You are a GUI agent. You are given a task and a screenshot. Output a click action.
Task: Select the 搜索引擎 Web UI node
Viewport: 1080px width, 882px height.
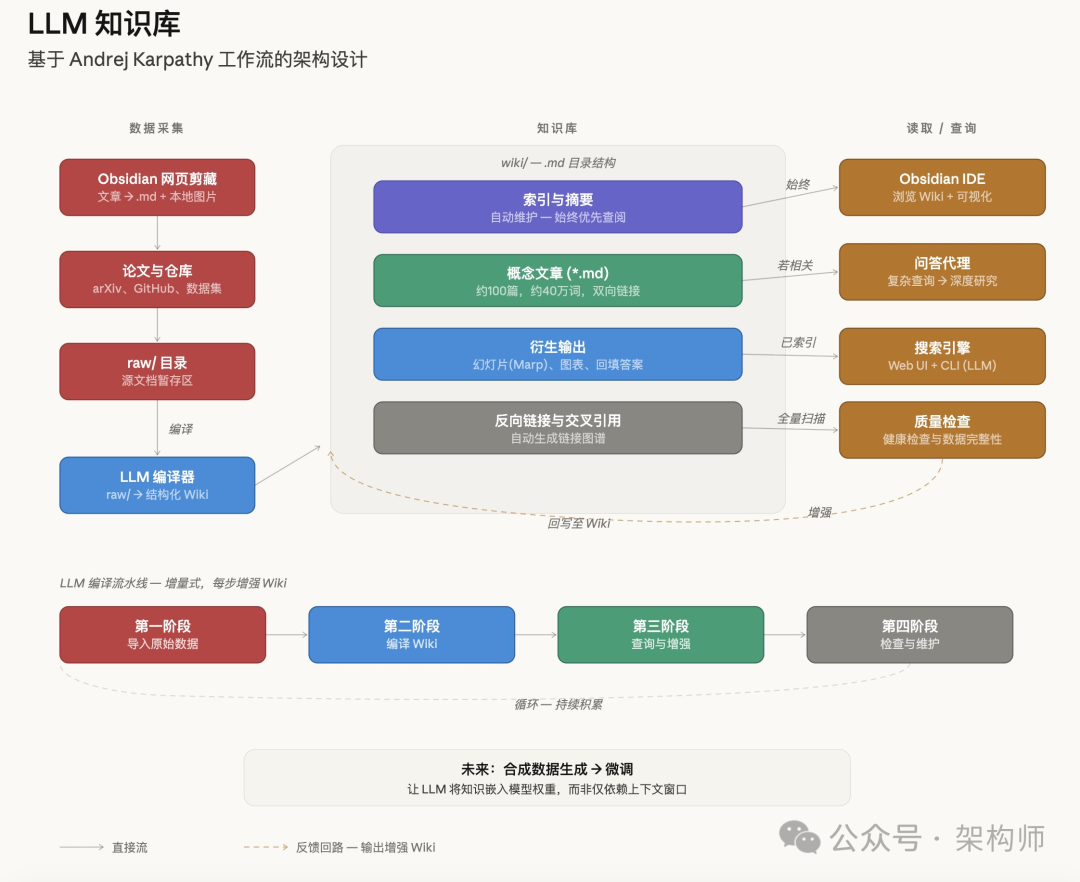tap(941, 356)
